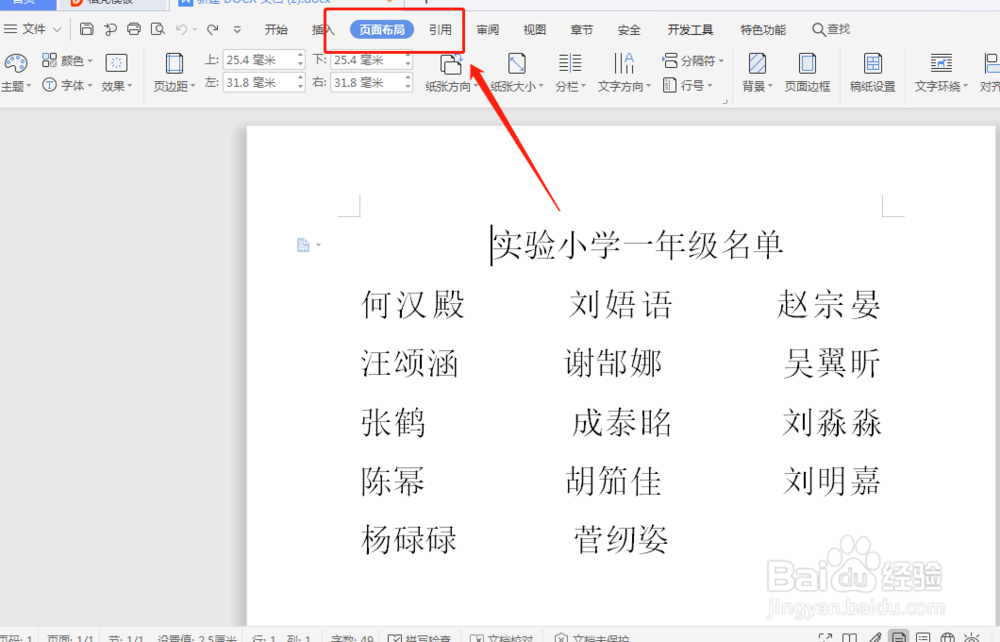Open the 特色功能 tab
This screenshot has width=1000, height=642.
click(763, 30)
